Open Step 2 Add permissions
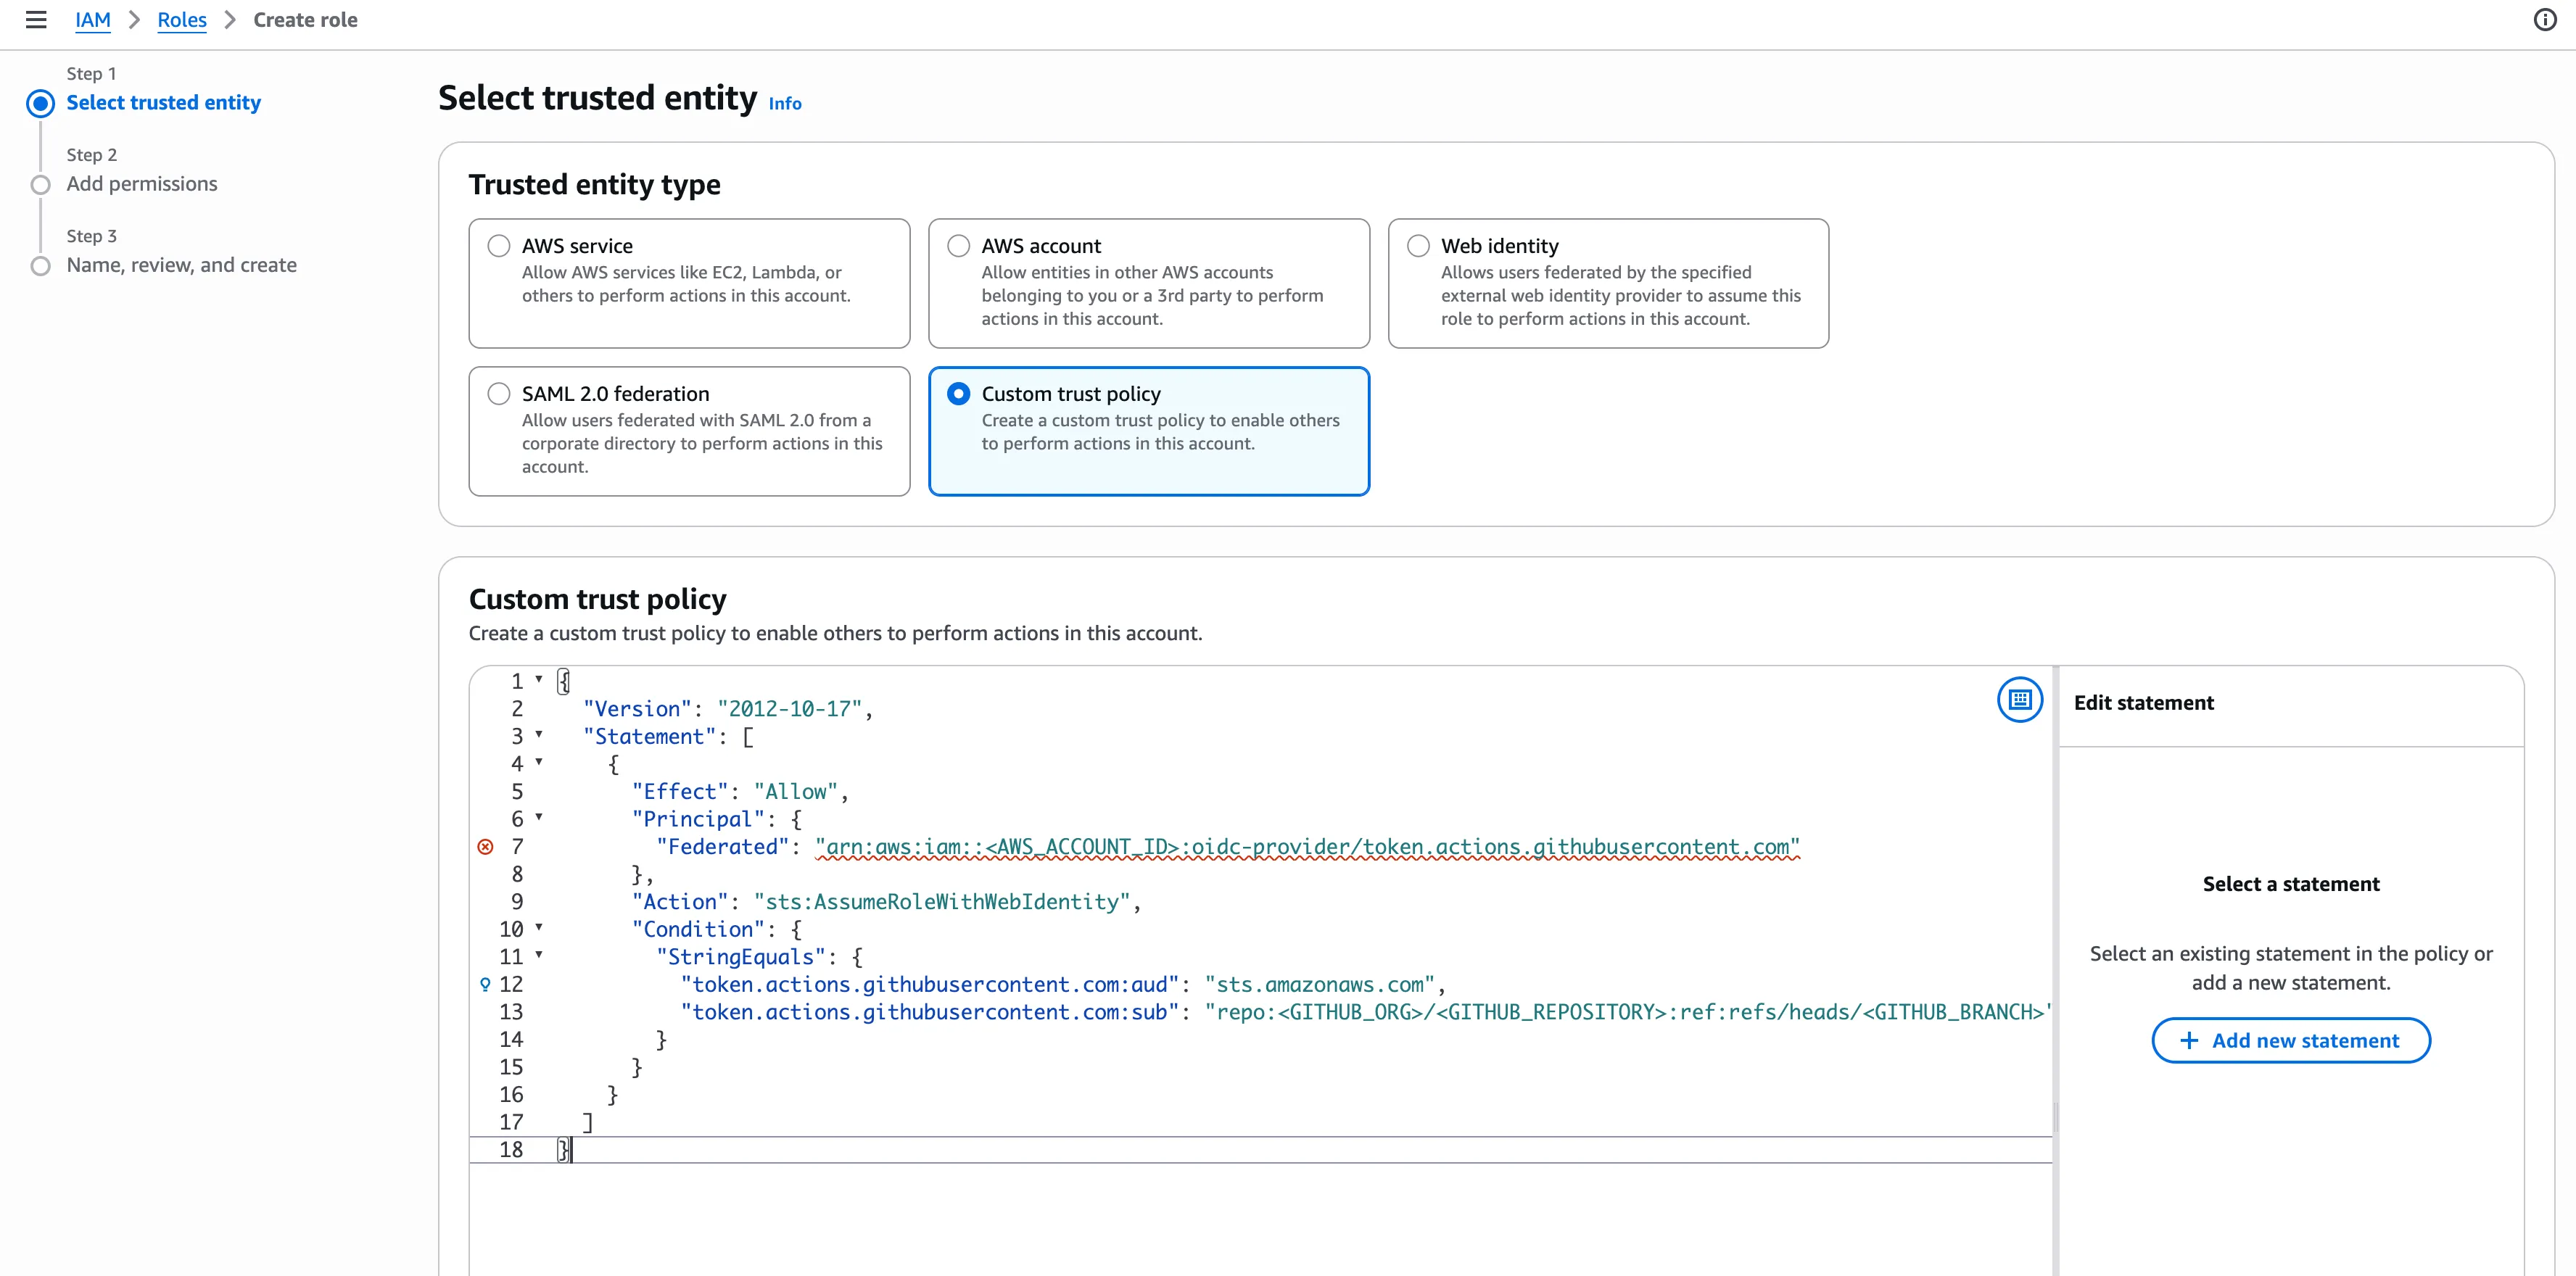 [142, 183]
